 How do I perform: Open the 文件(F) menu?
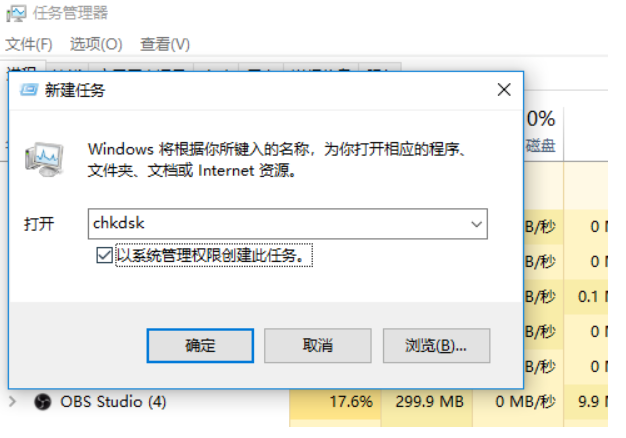pyautogui.click(x=29, y=44)
